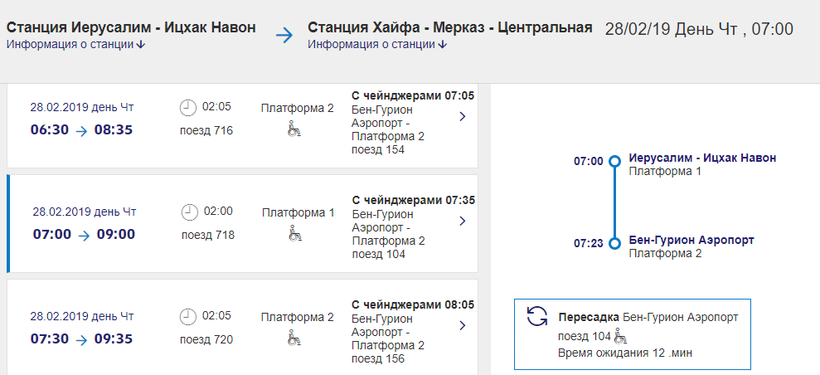This screenshot has width=820, height=375.
Task: Click Станция Хайфа - Мерказ - Центральная heading
Action: 450,28
